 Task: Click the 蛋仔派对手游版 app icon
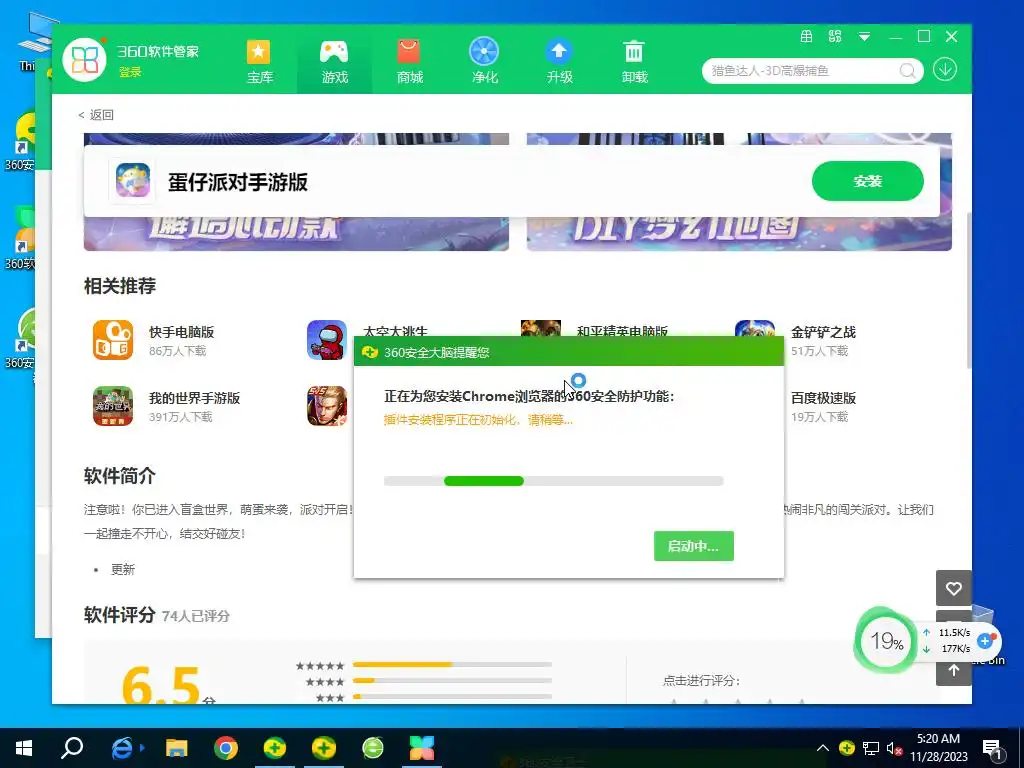pyautogui.click(x=133, y=181)
